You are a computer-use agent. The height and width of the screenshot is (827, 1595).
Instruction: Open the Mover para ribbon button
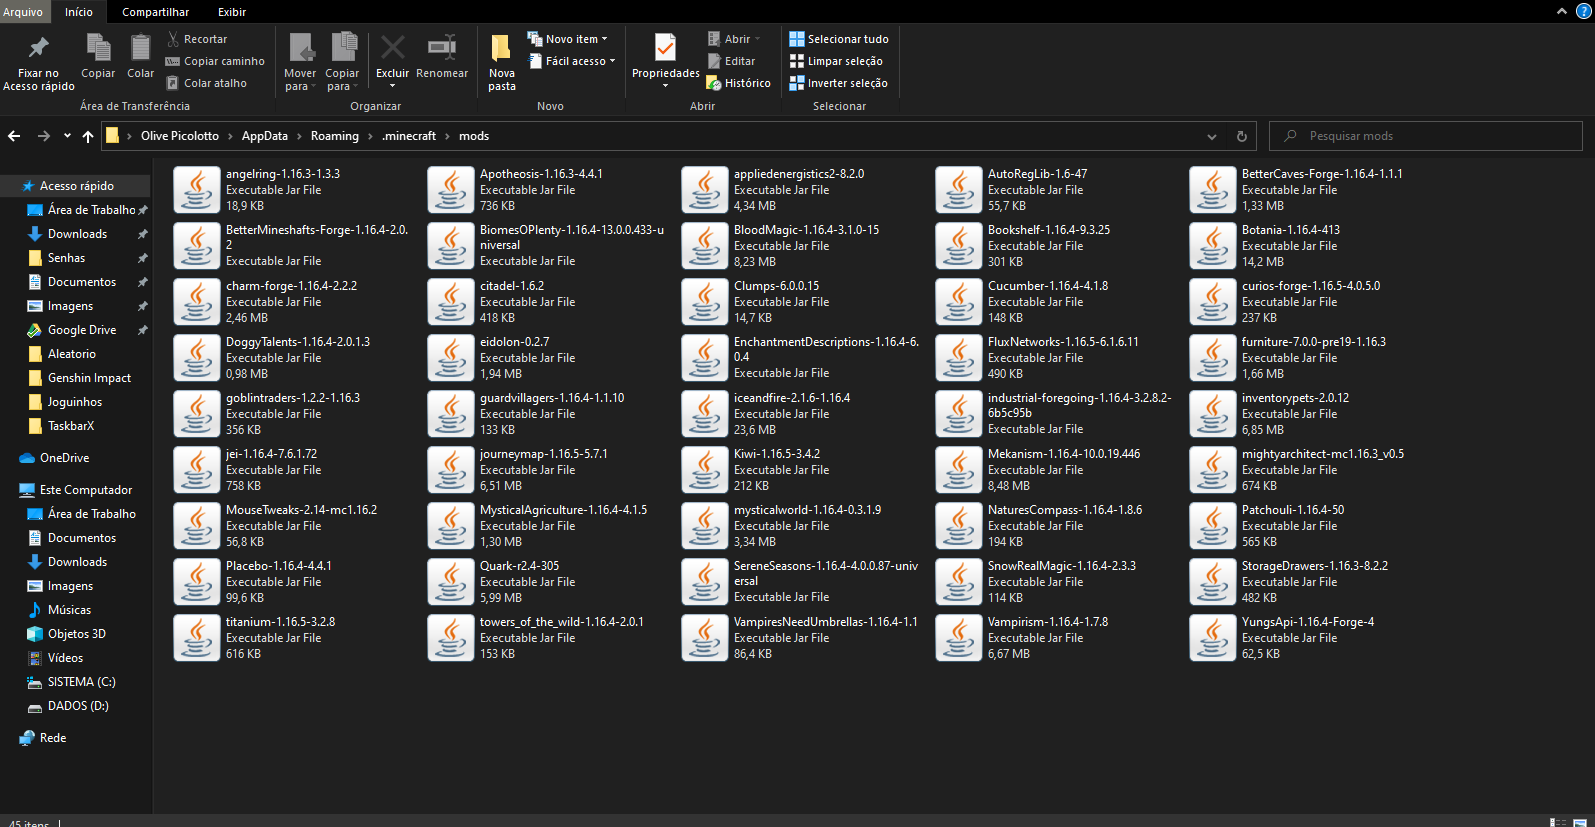(300, 62)
